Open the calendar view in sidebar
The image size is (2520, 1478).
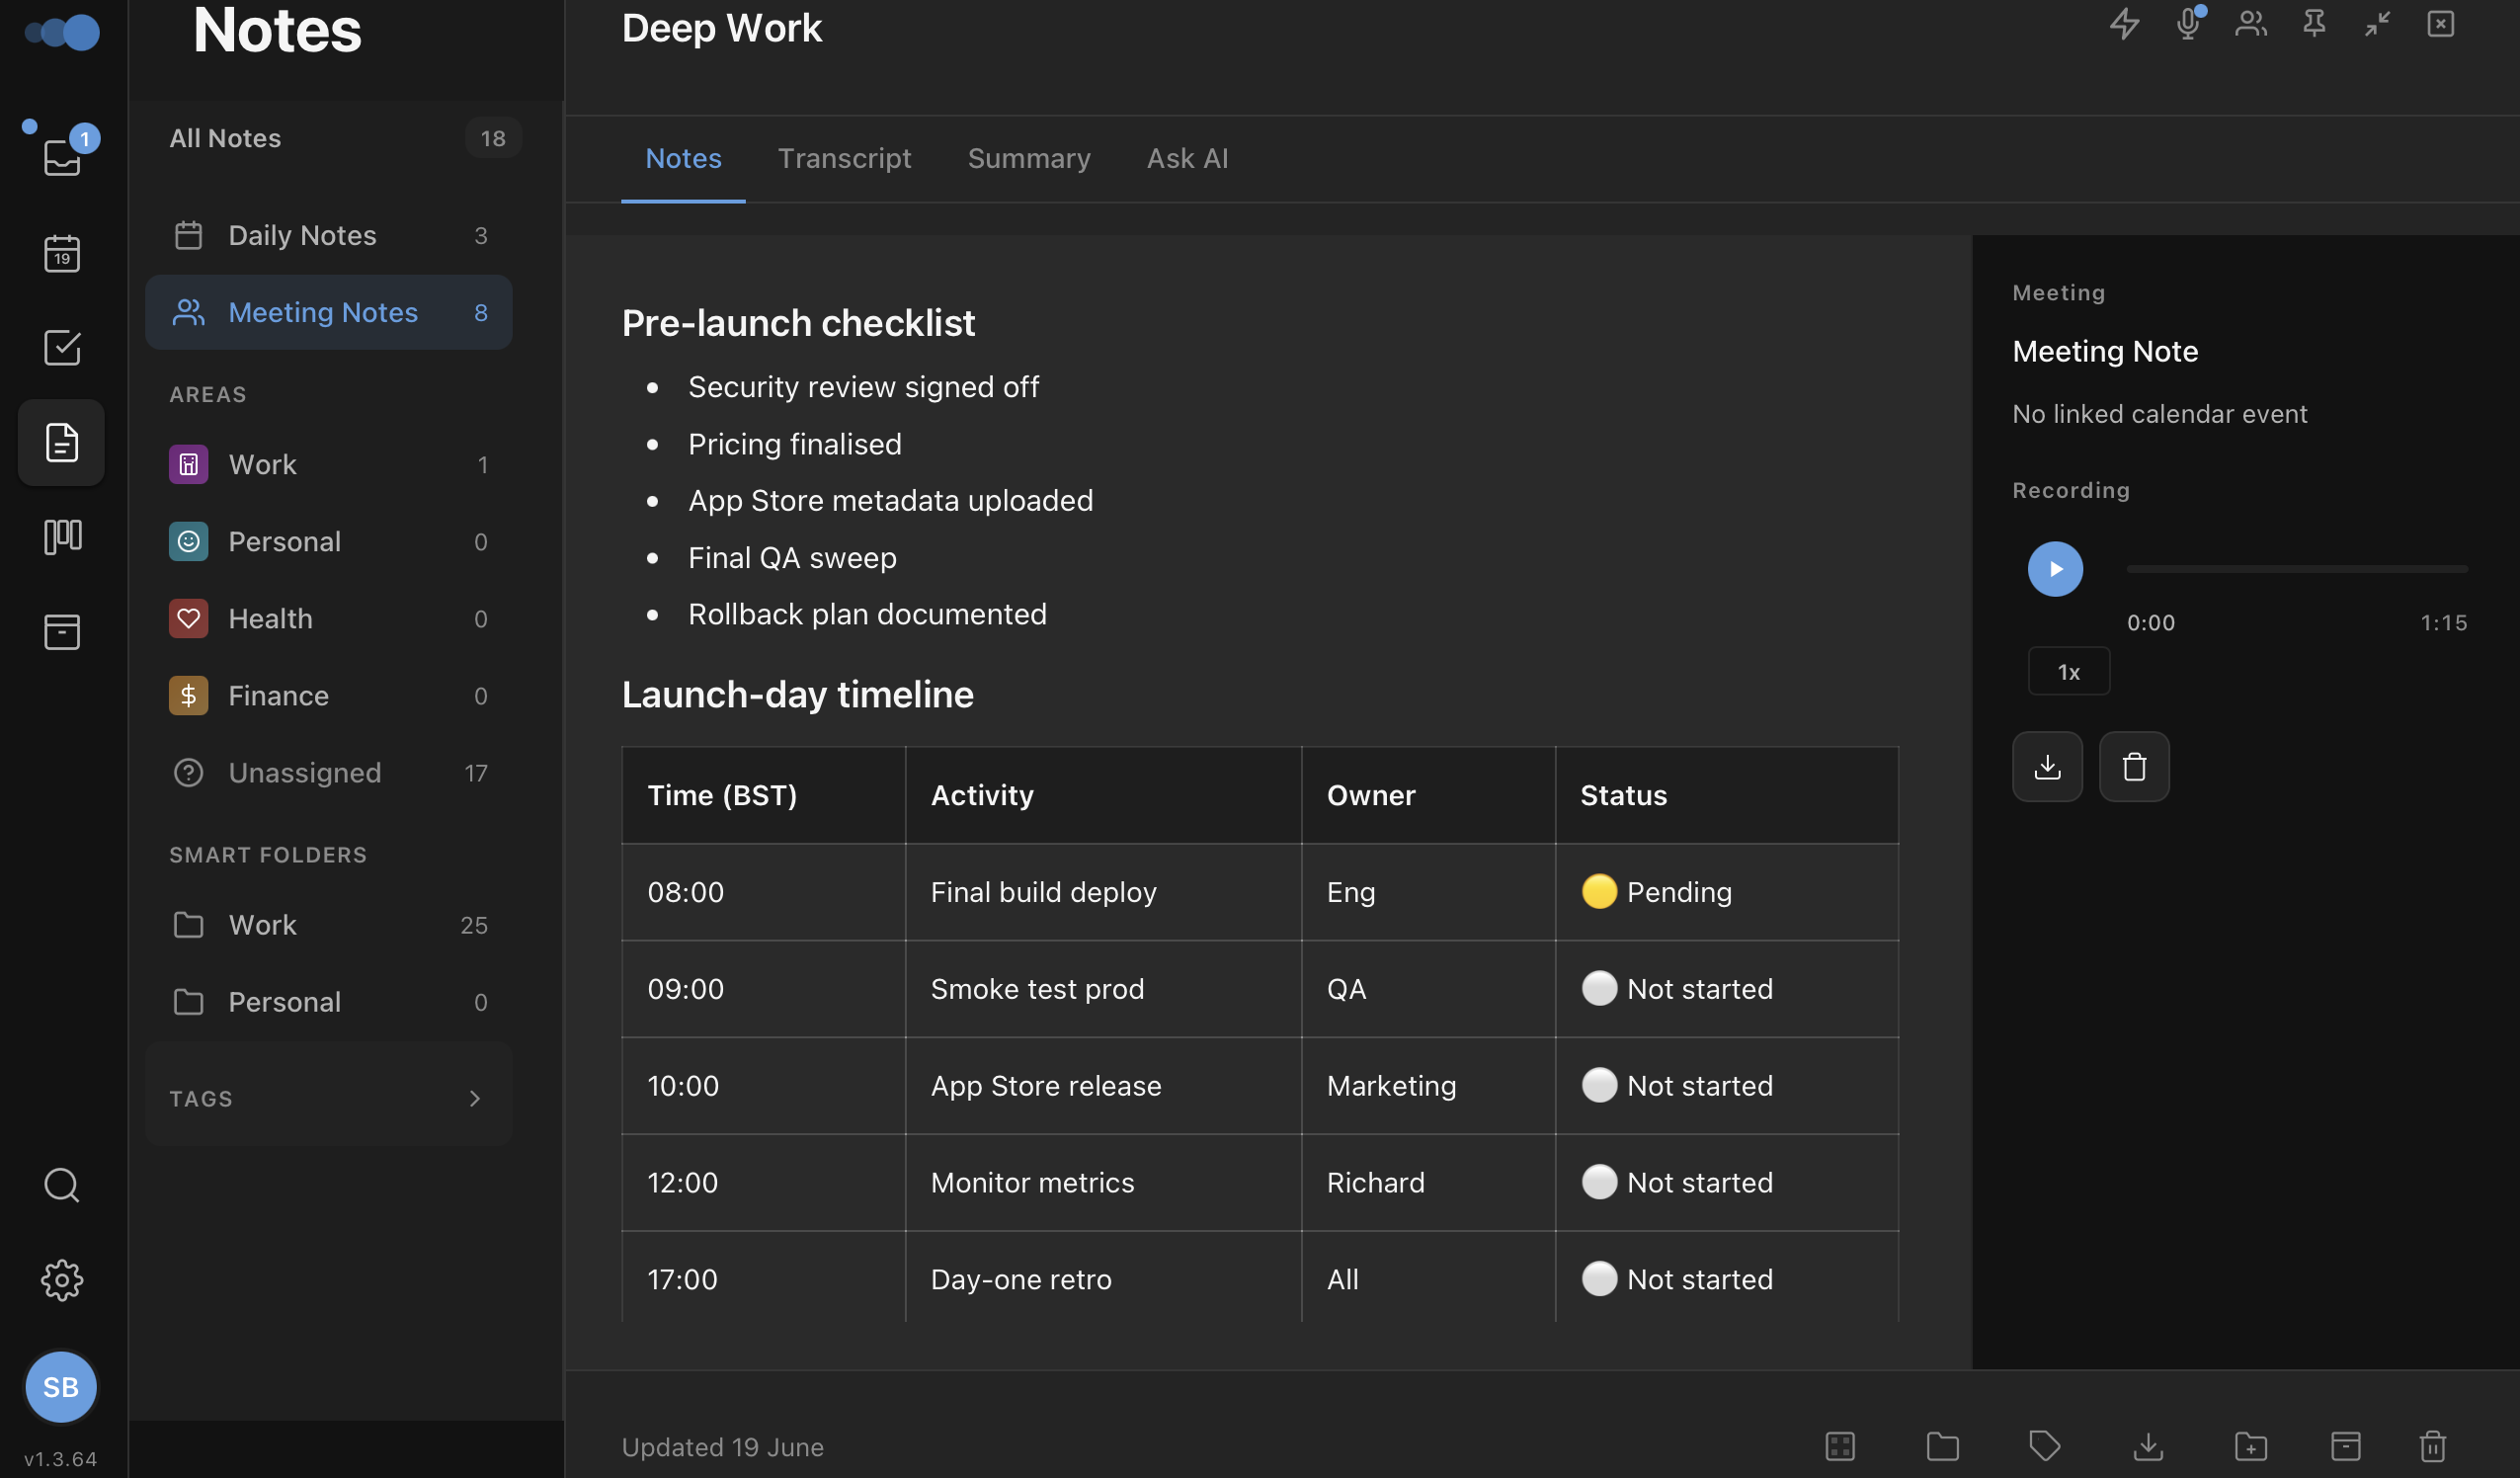(62, 253)
